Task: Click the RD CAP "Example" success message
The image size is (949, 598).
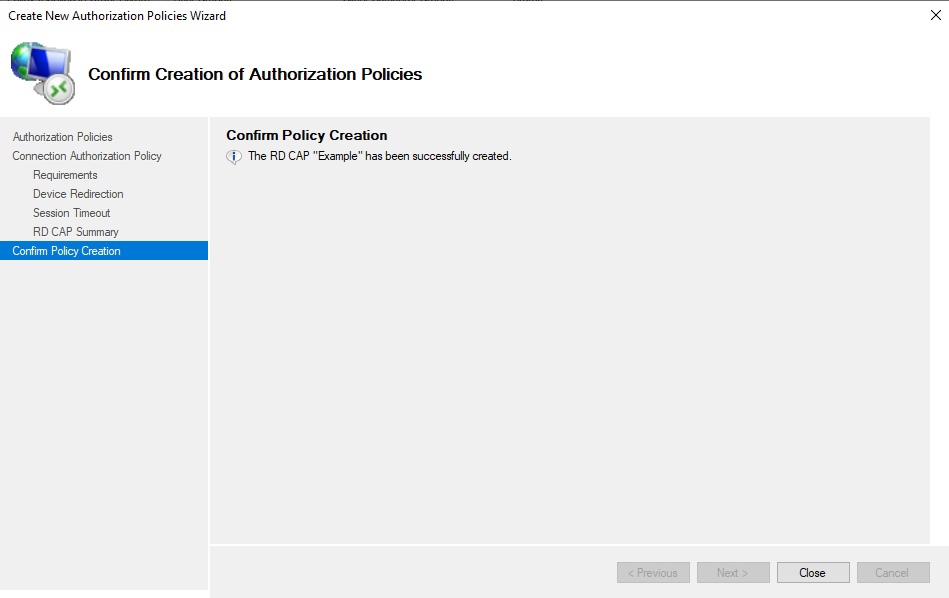Action: pyautogui.click(x=379, y=156)
